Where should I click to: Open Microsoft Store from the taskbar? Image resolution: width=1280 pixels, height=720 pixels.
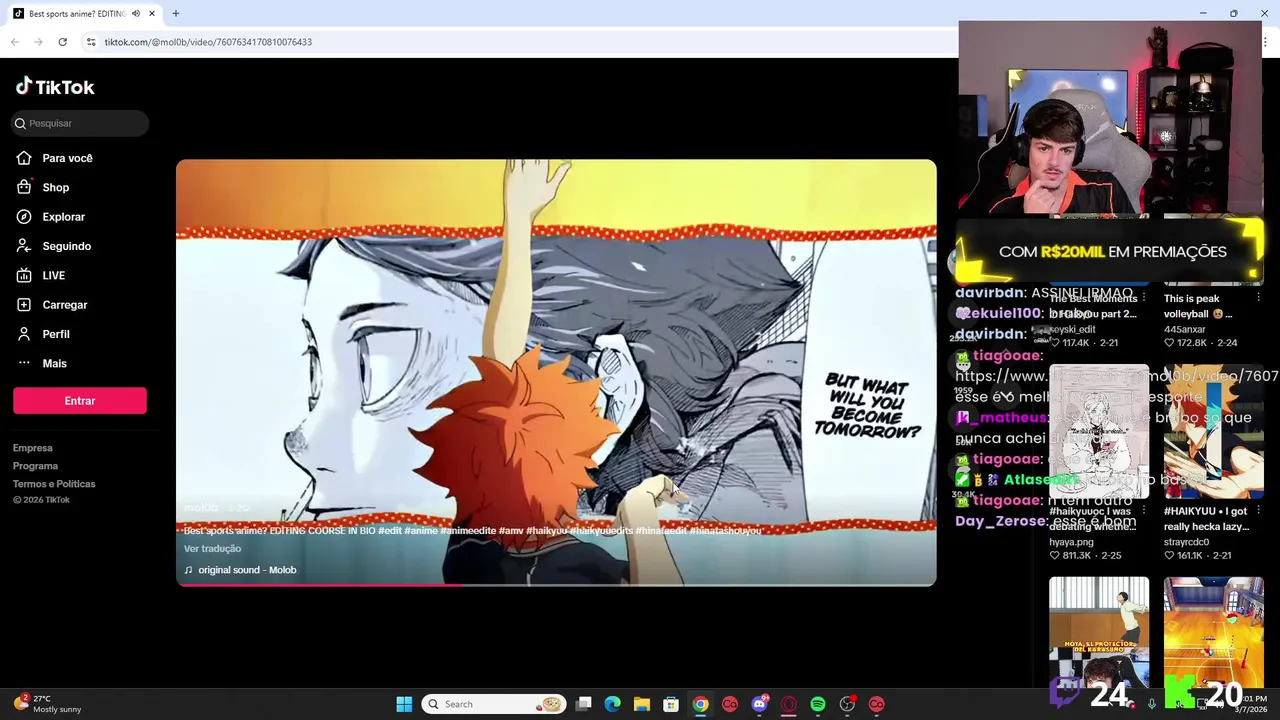[x=671, y=704]
